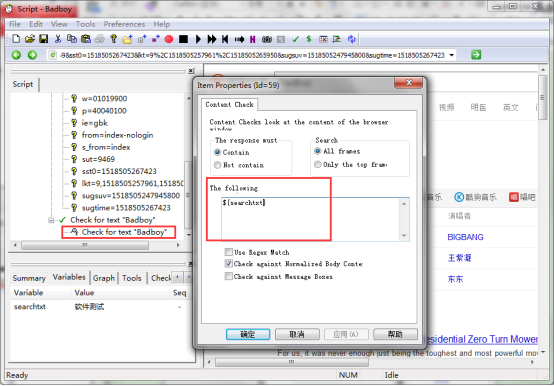Screen dimensions: 554x386
Task: Select the sugtime=1518505267423 parameter
Action: click(x=126, y=208)
